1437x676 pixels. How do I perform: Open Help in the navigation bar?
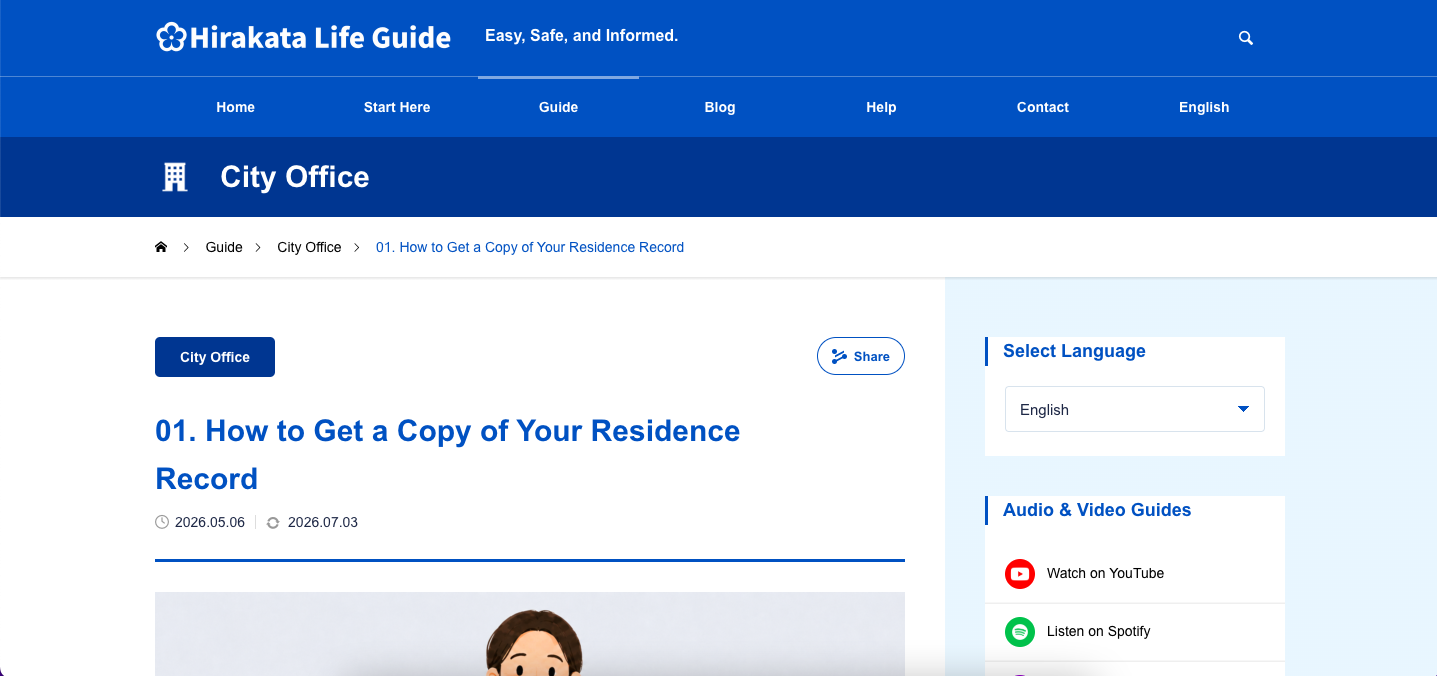(x=881, y=107)
